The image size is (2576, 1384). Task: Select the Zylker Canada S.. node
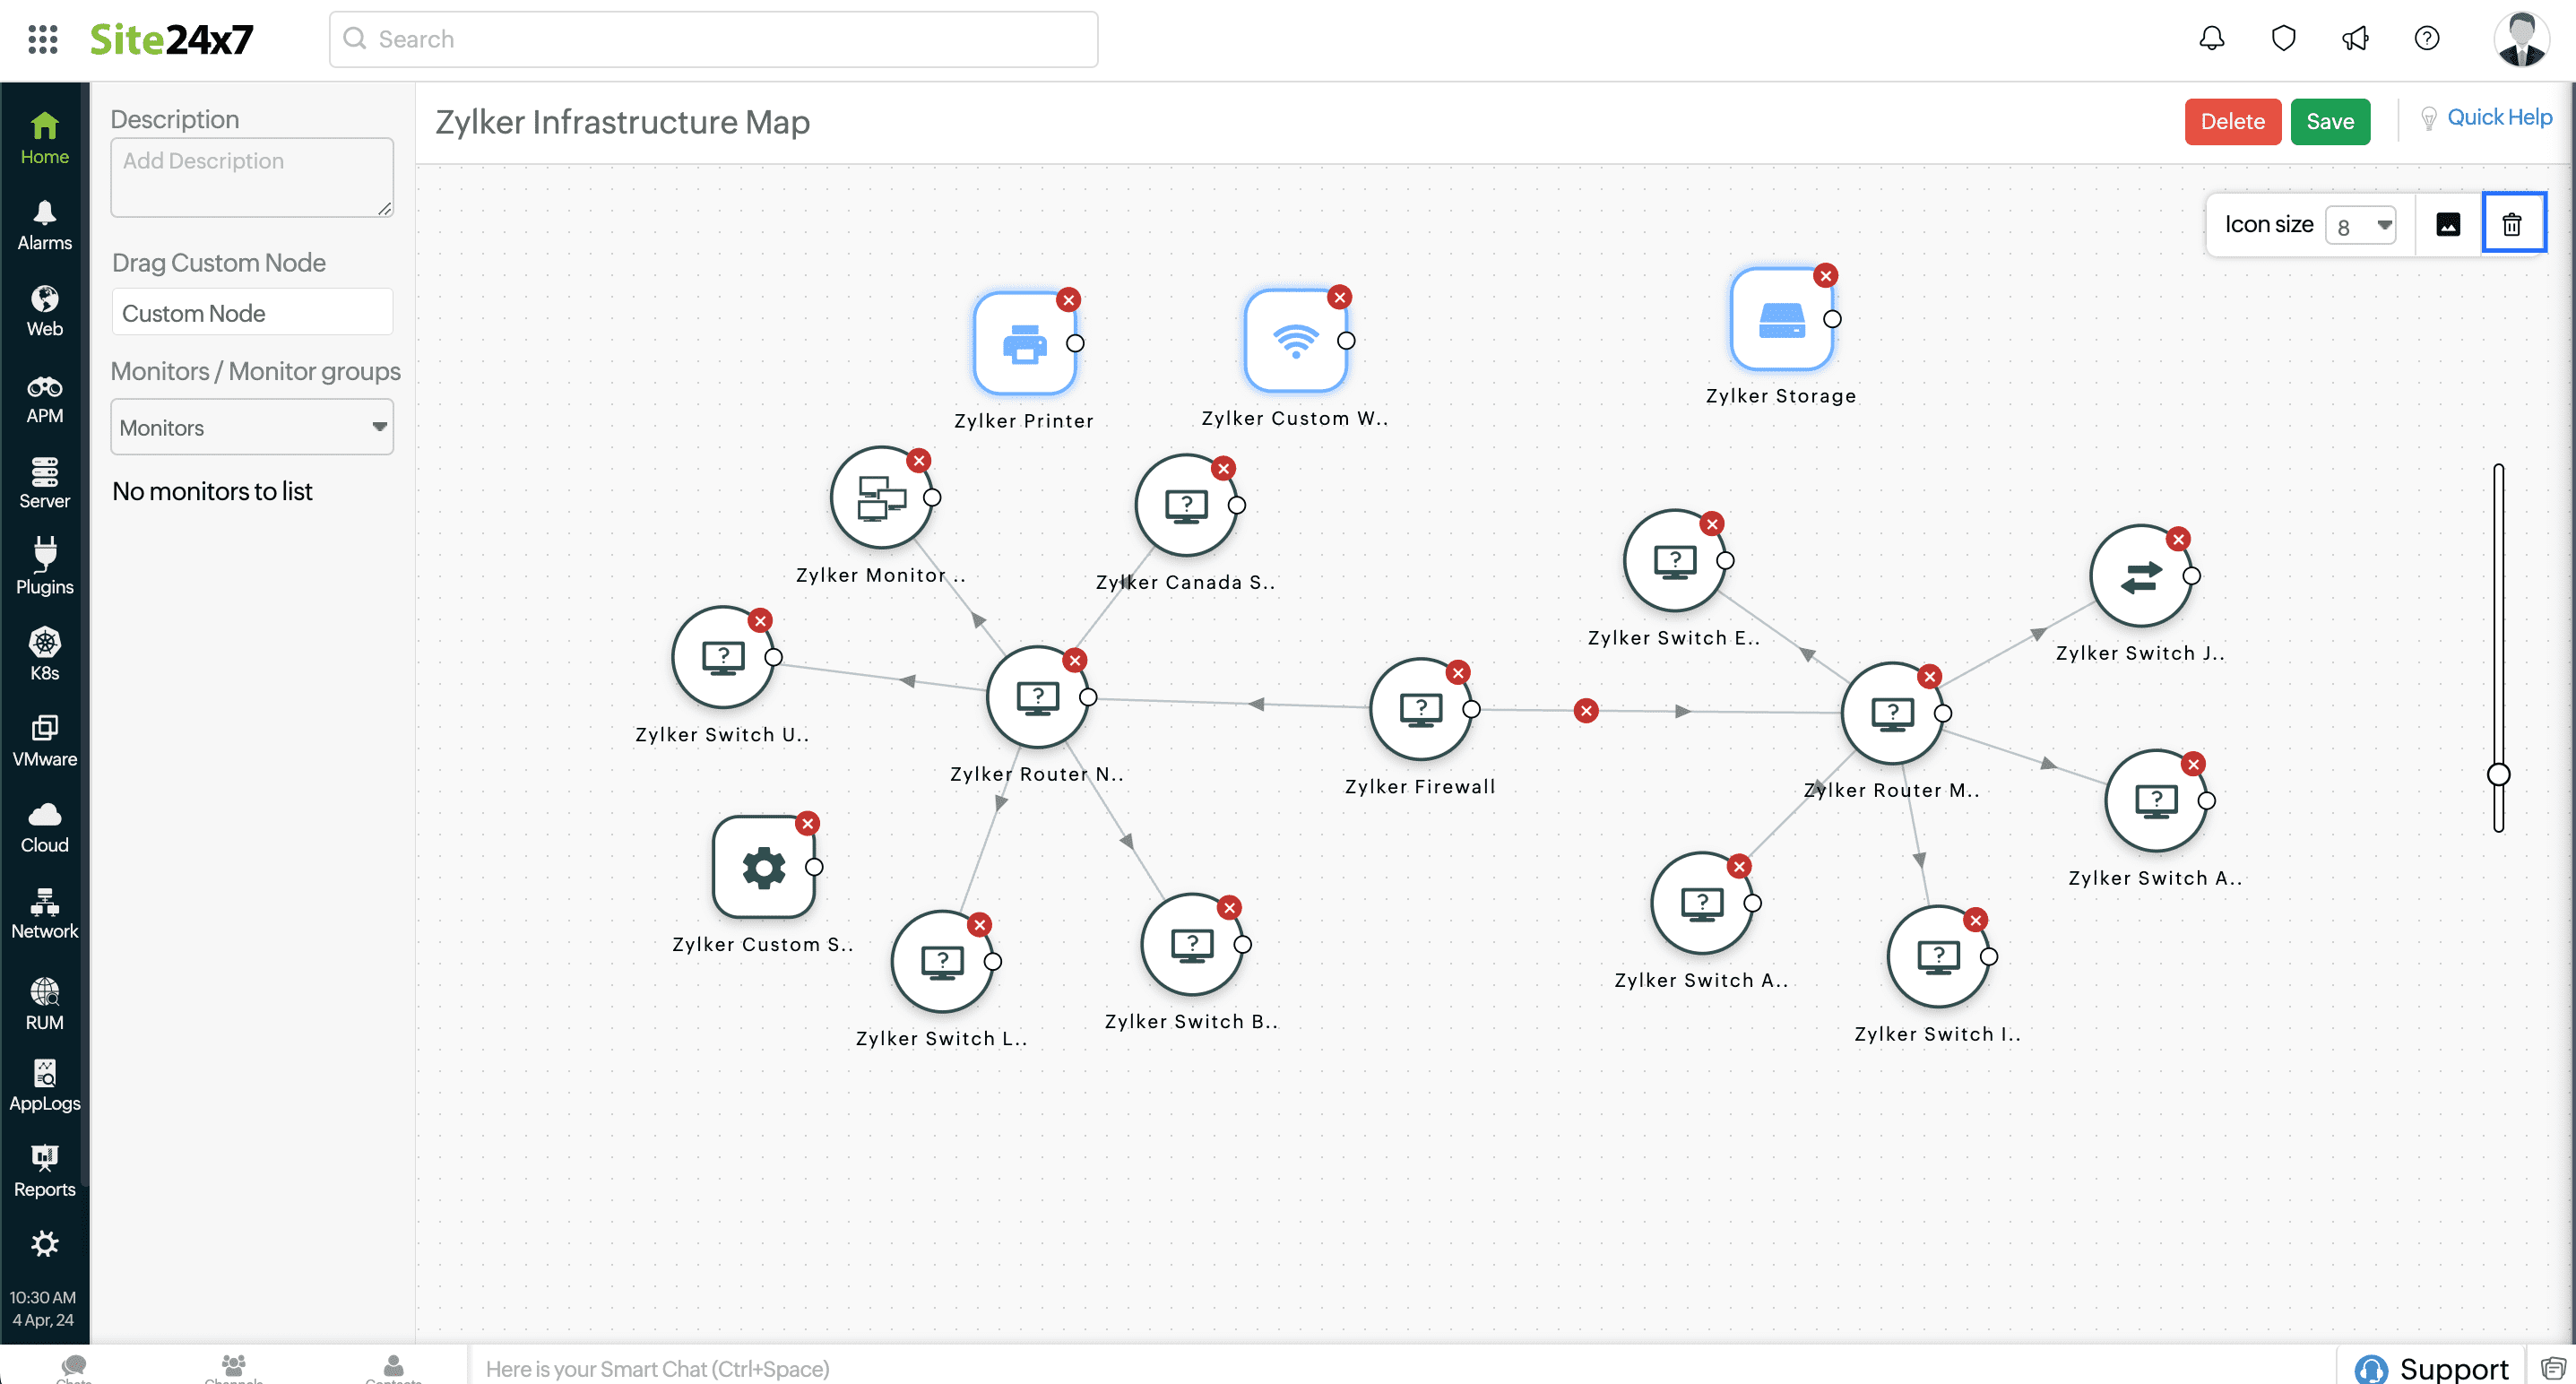(1186, 505)
